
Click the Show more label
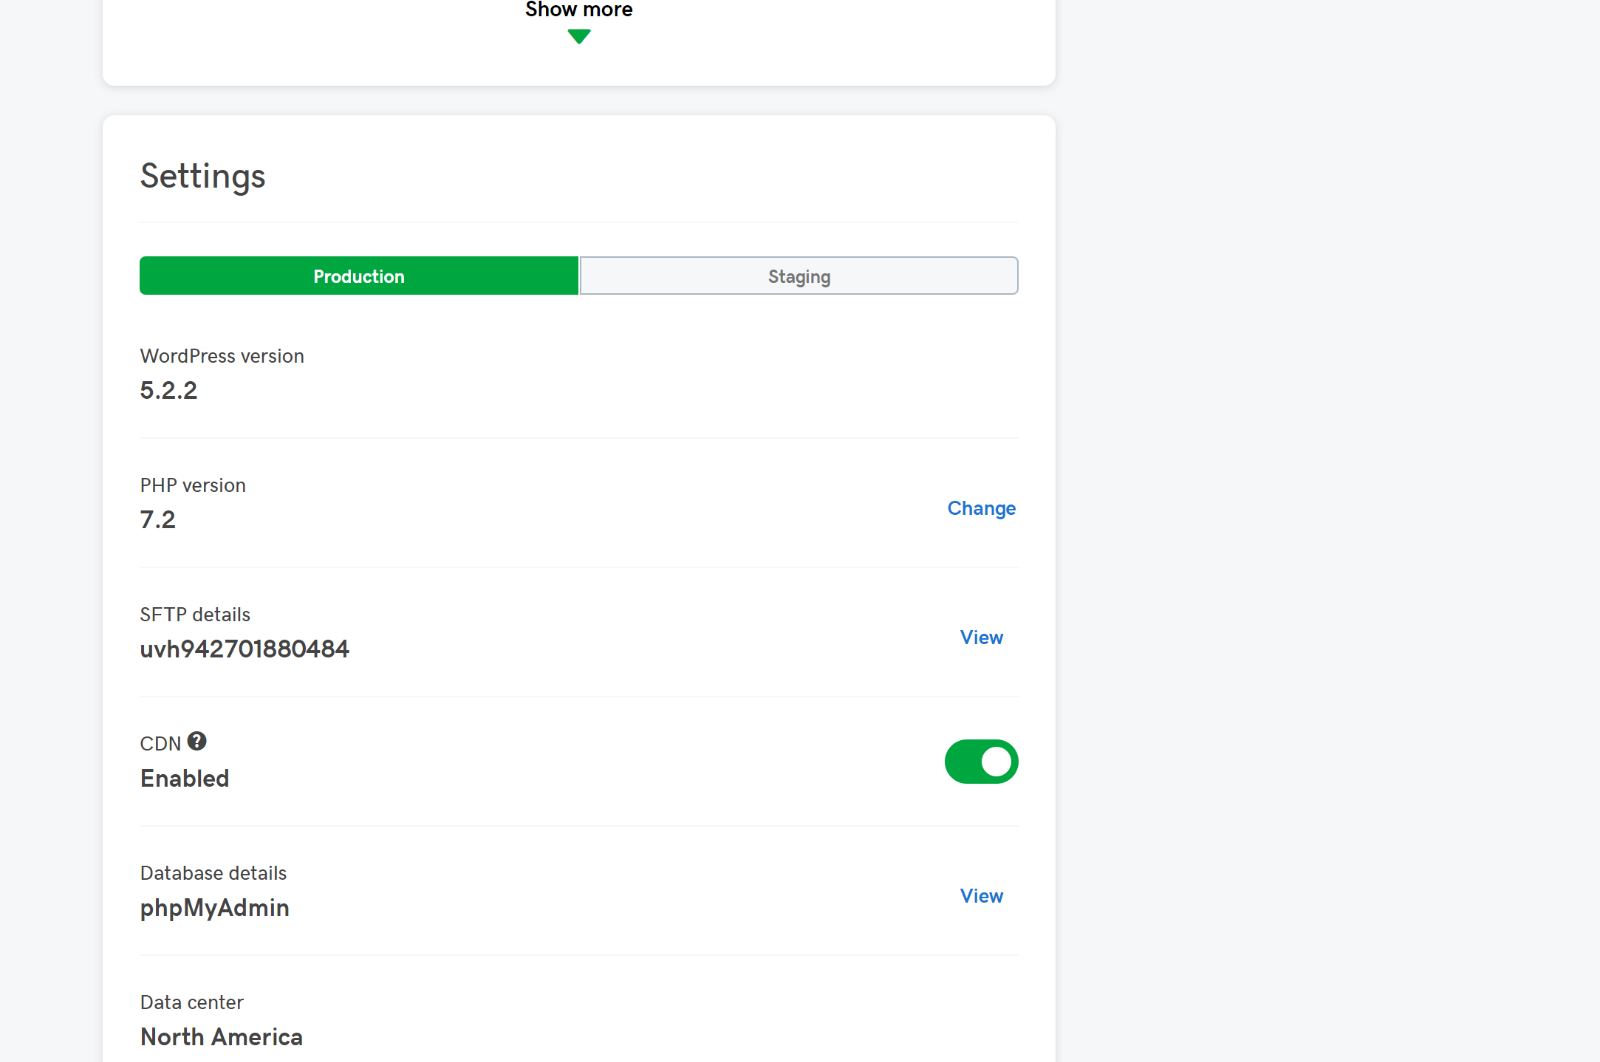point(579,10)
